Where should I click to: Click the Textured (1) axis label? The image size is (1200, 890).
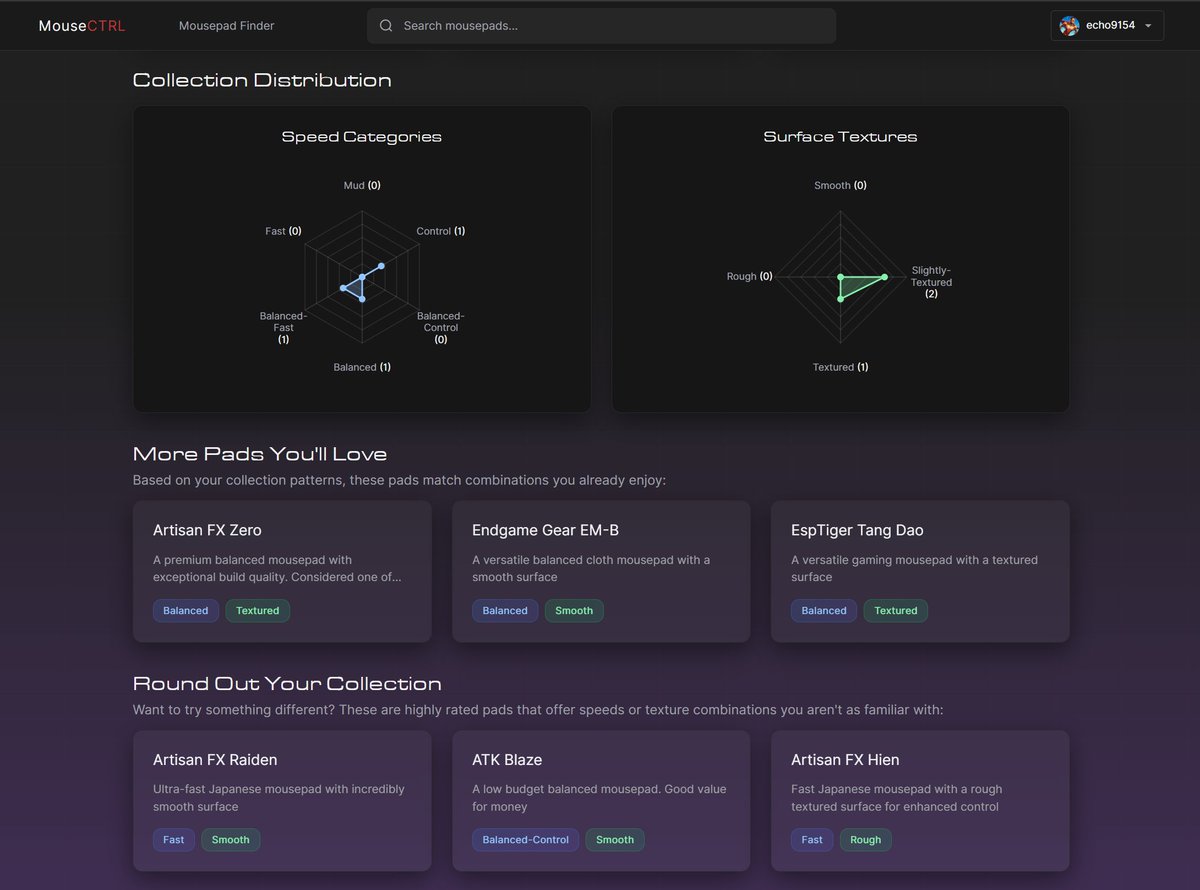click(840, 367)
